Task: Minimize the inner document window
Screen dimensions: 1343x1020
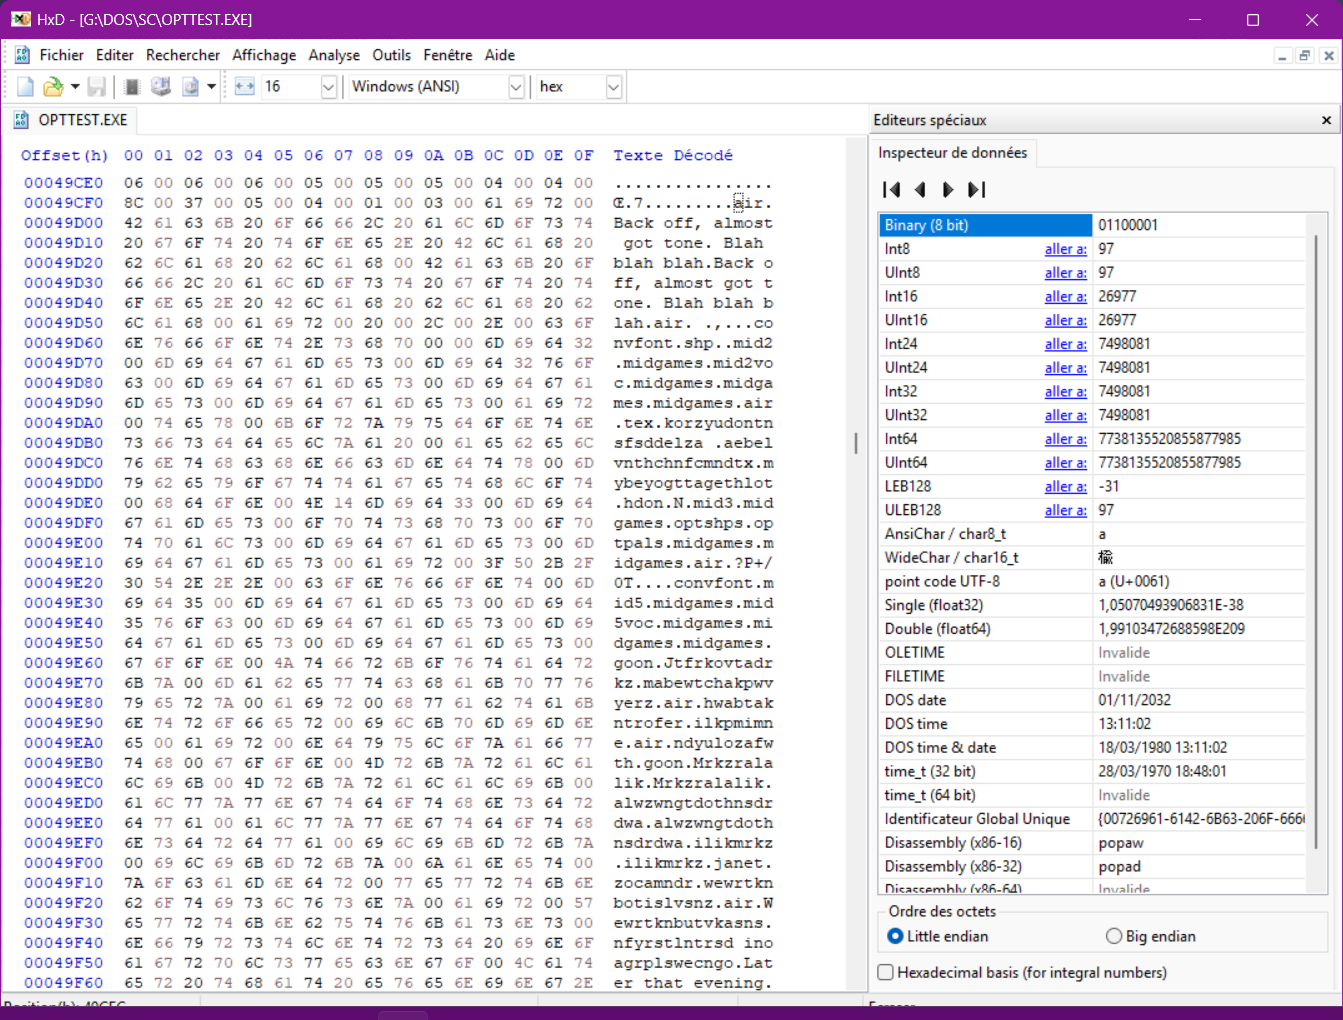Action: [x=1282, y=56]
